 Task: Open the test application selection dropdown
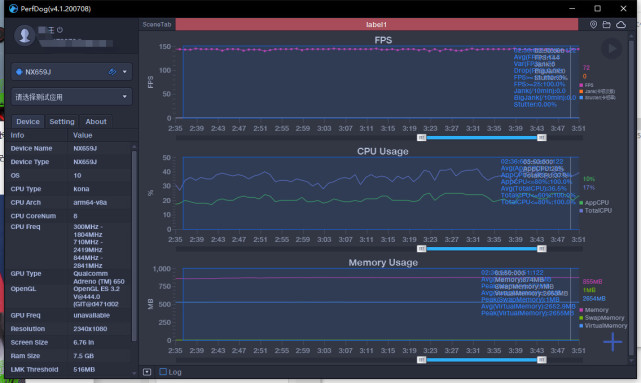[72, 97]
